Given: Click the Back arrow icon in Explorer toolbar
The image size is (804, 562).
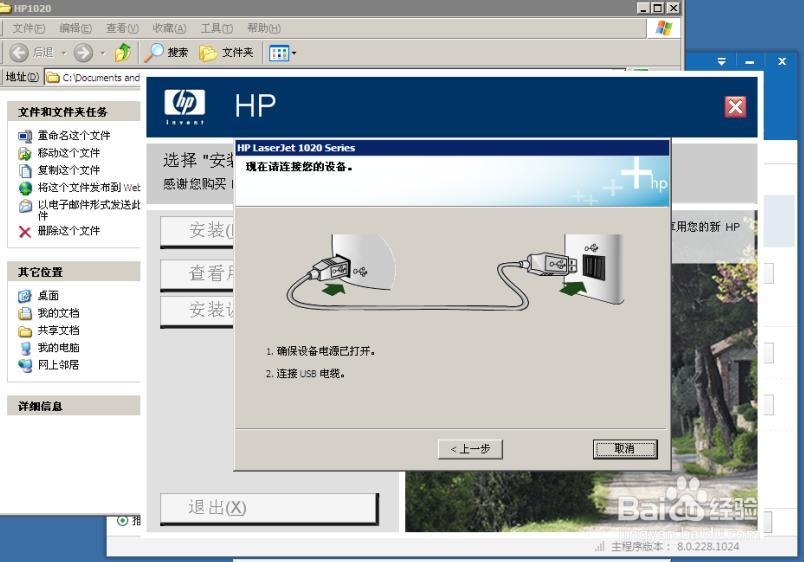Looking at the screenshot, I should [19, 52].
